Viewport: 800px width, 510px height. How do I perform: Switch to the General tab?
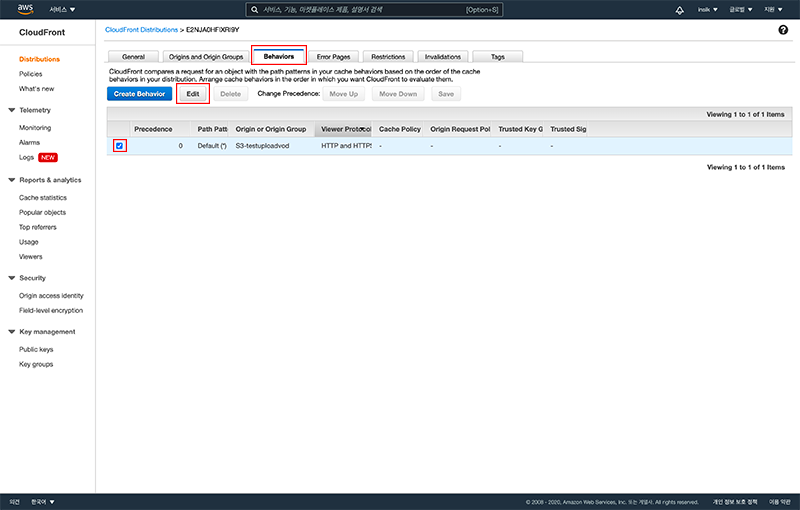[134, 57]
